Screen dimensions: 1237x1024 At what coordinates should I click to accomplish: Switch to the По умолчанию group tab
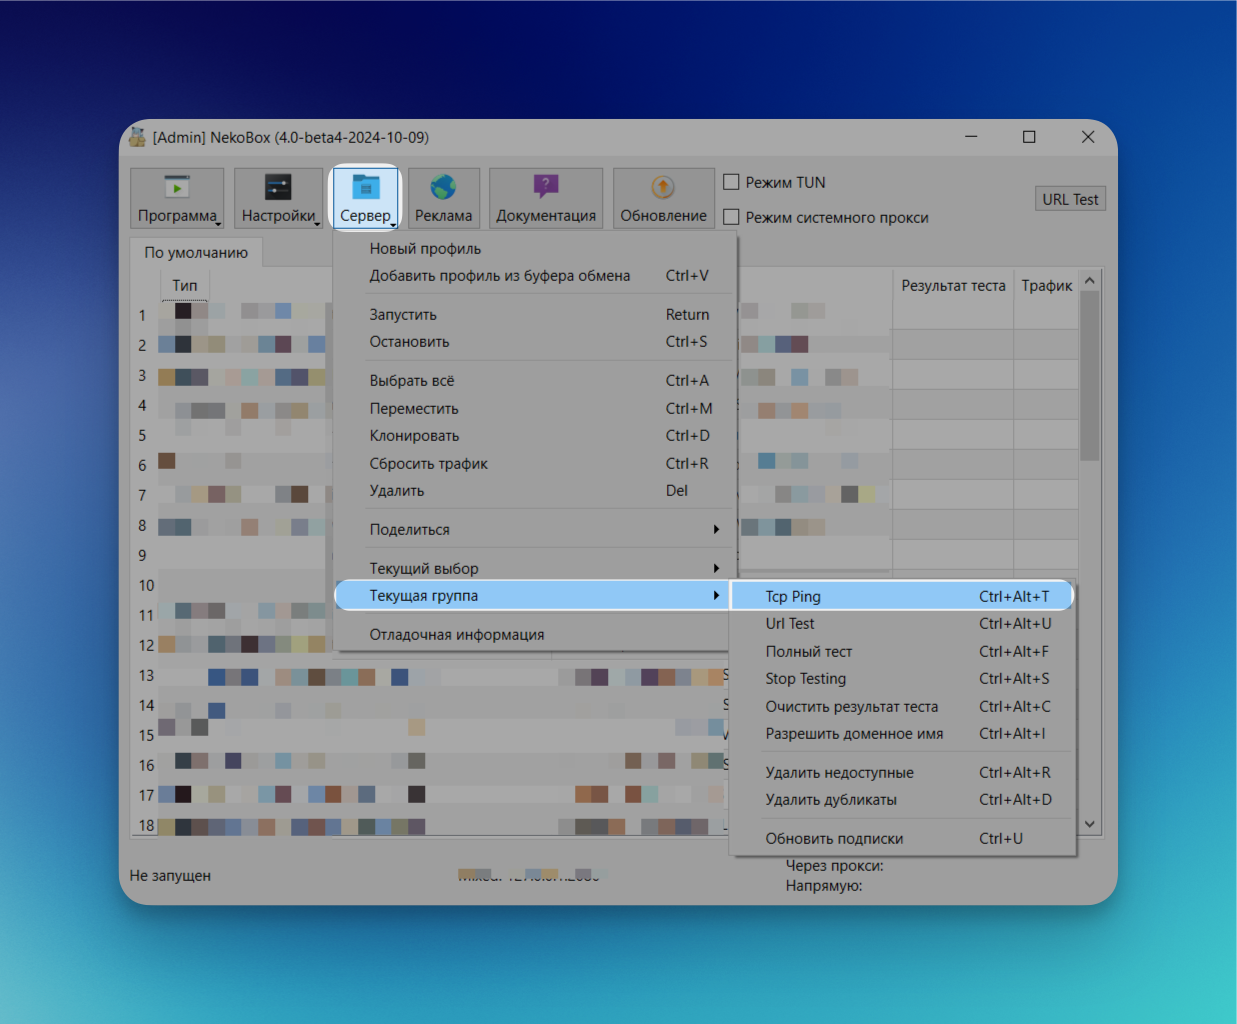[196, 252]
